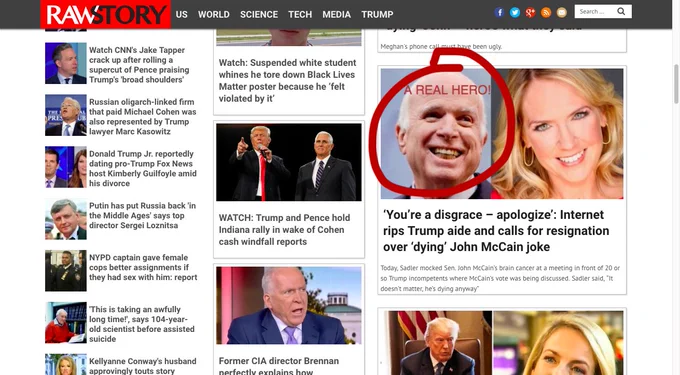Open the US section
The image size is (680, 375).
[x=182, y=14]
